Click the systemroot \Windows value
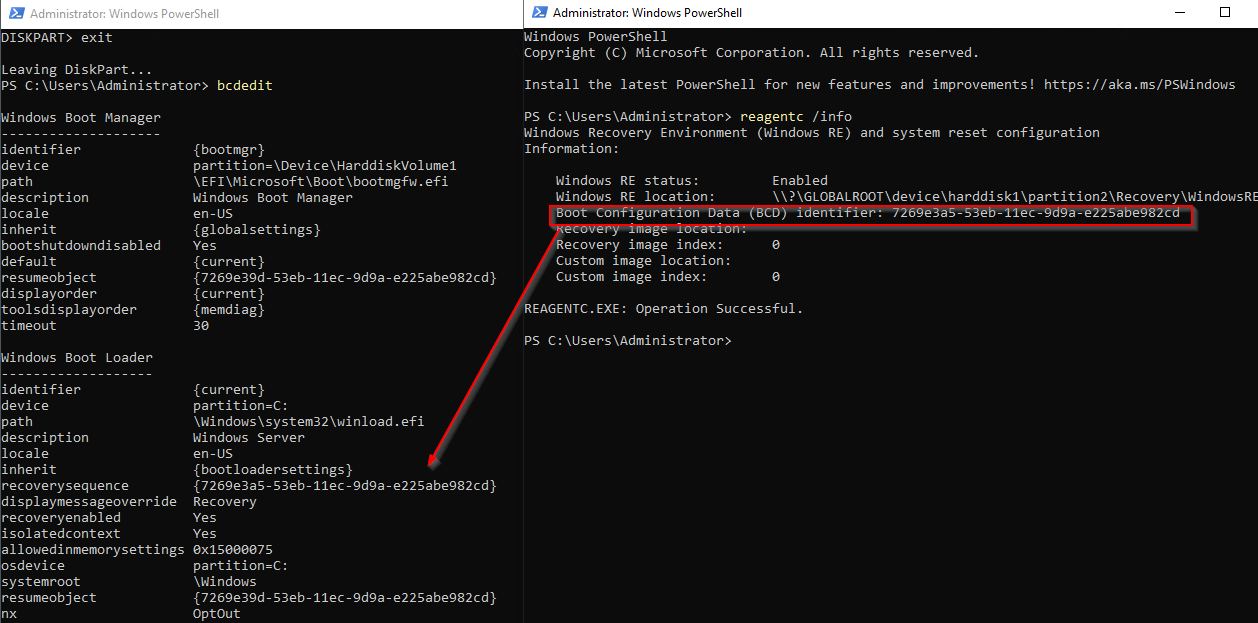Image resolution: width=1258 pixels, height=623 pixels. click(225, 582)
